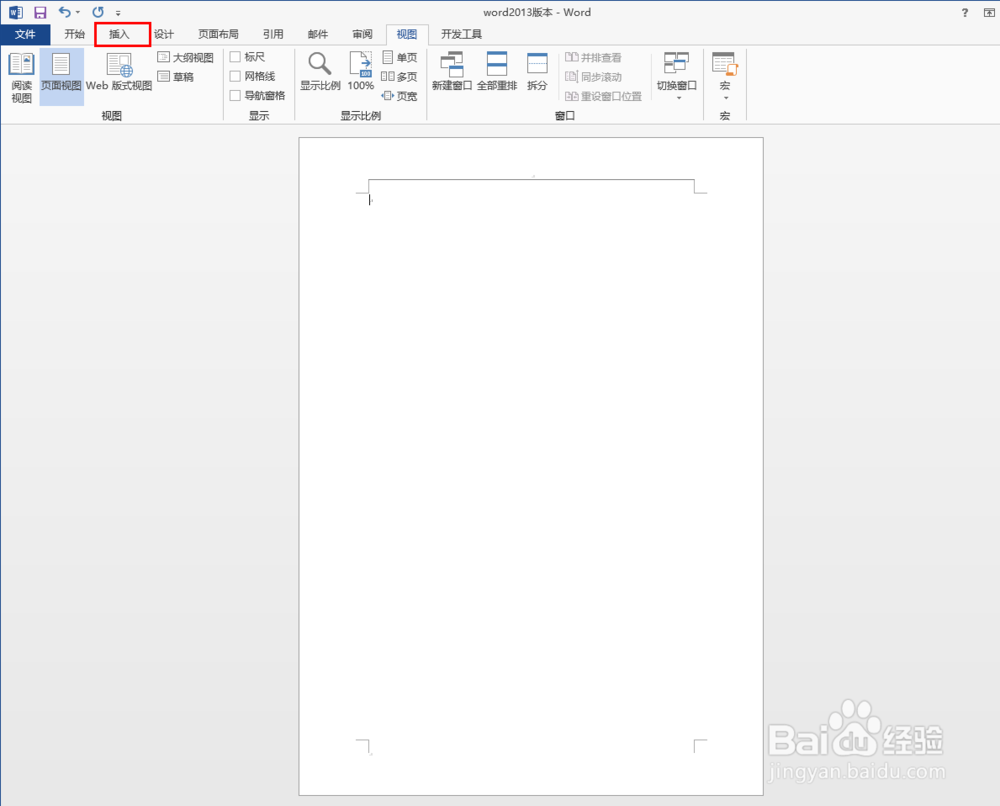The height and width of the screenshot is (806, 1000).
Task: Open the 文件 (File) tab
Action: [25, 34]
